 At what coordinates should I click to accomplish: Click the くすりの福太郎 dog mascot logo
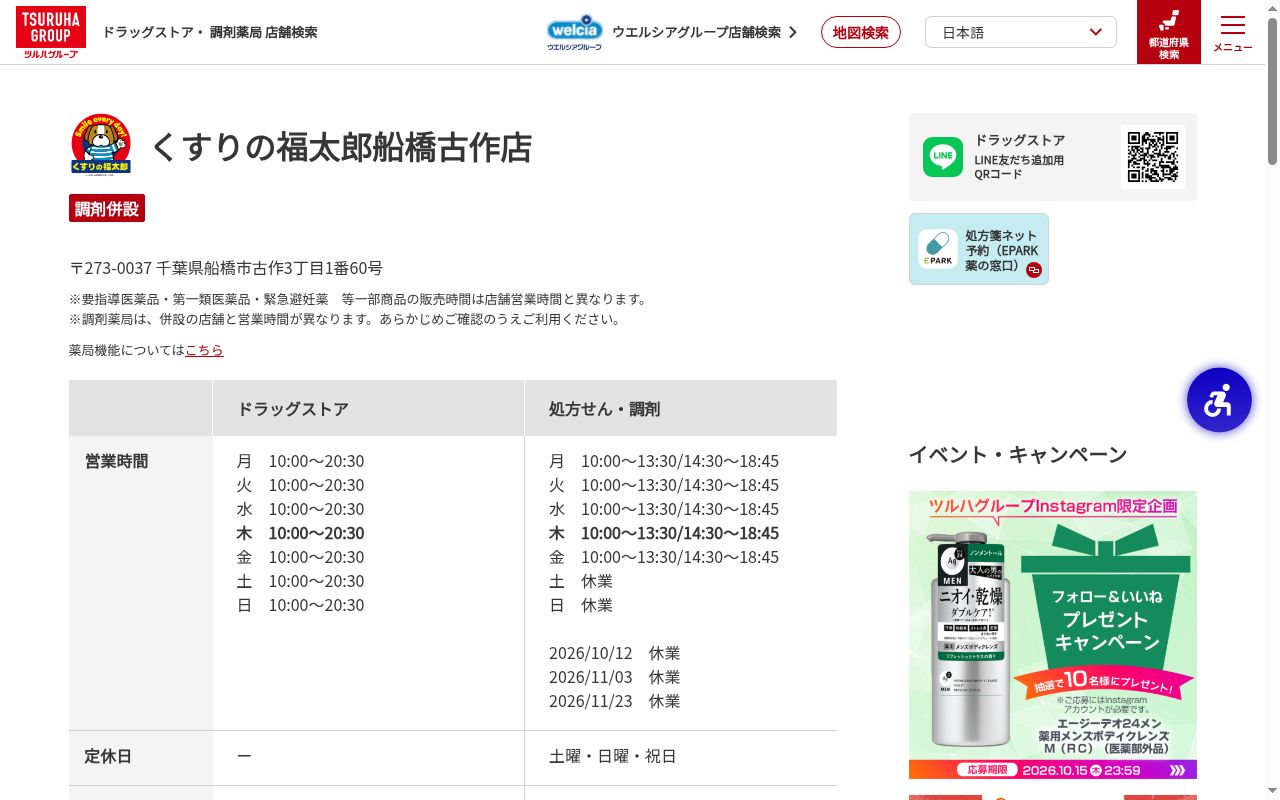(101, 144)
